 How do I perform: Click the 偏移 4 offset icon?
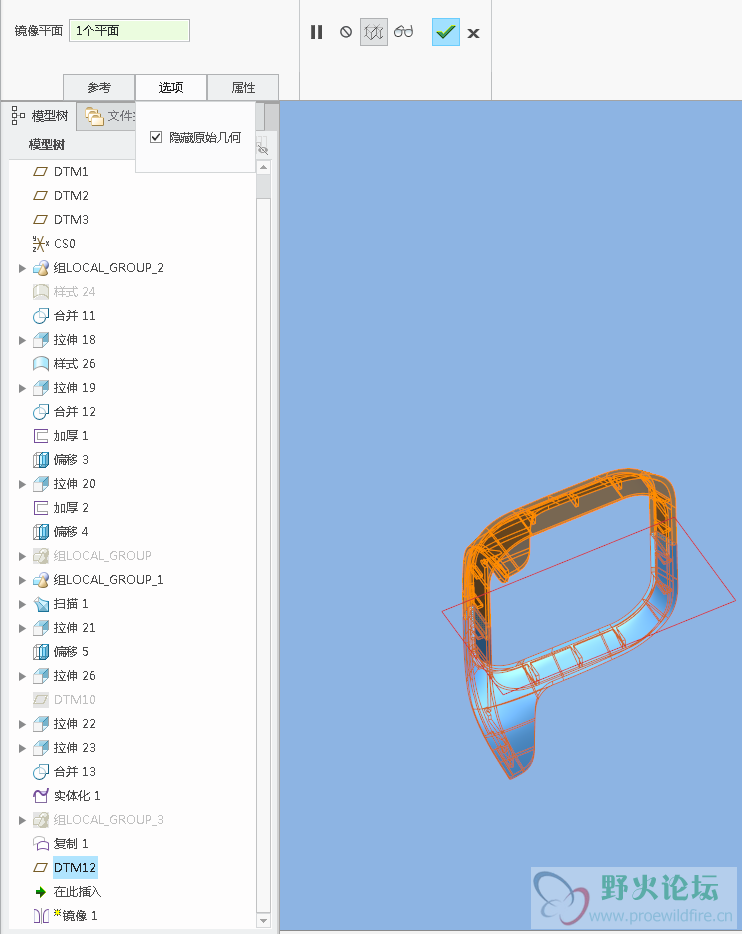point(40,532)
